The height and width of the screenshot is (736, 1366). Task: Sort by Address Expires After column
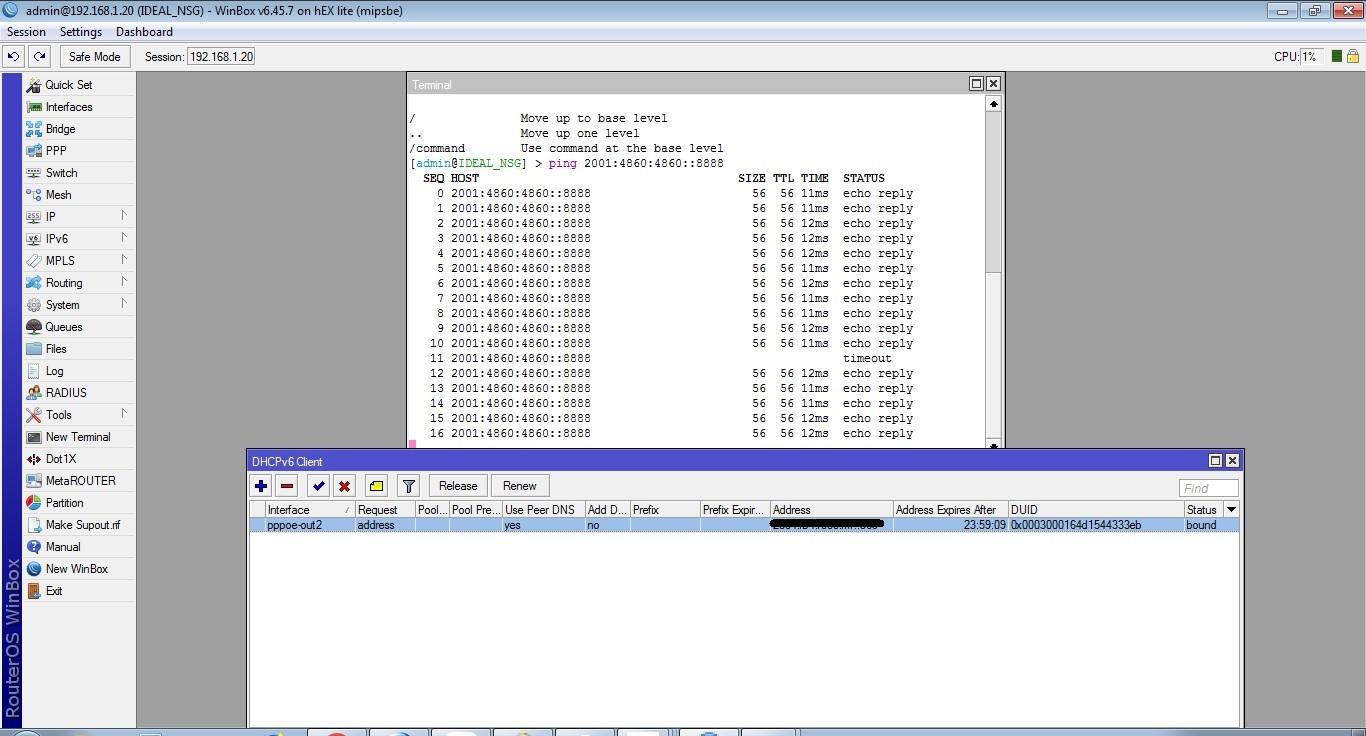pos(950,510)
